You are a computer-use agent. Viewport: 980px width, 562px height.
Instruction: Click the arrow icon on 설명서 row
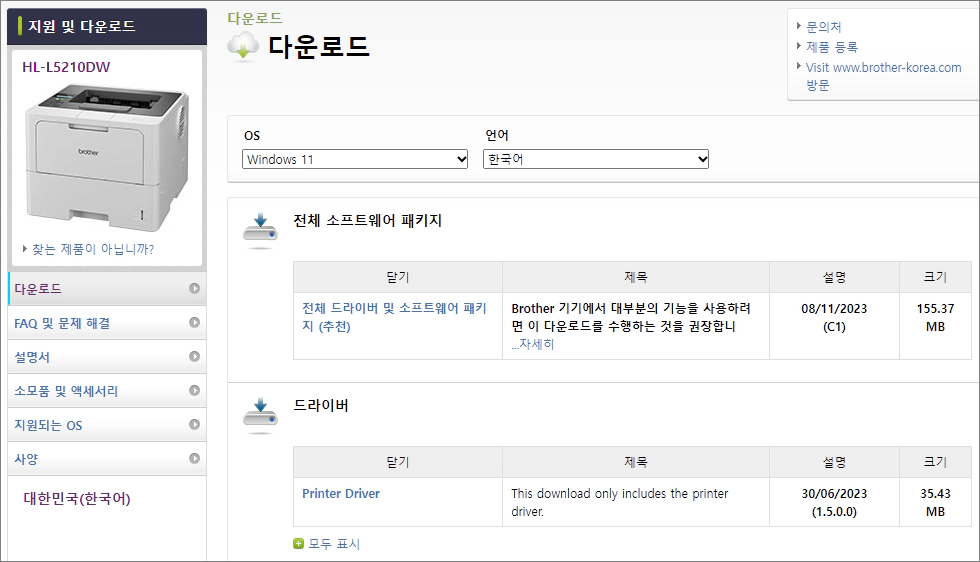pyautogui.click(x=194, y=356)
